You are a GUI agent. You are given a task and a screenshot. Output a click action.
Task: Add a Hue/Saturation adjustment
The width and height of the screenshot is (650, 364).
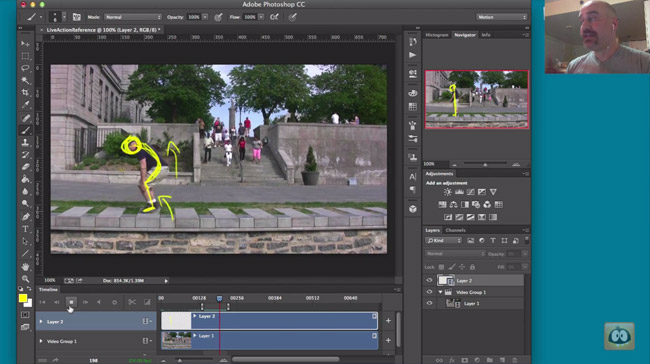coord(442,204)
